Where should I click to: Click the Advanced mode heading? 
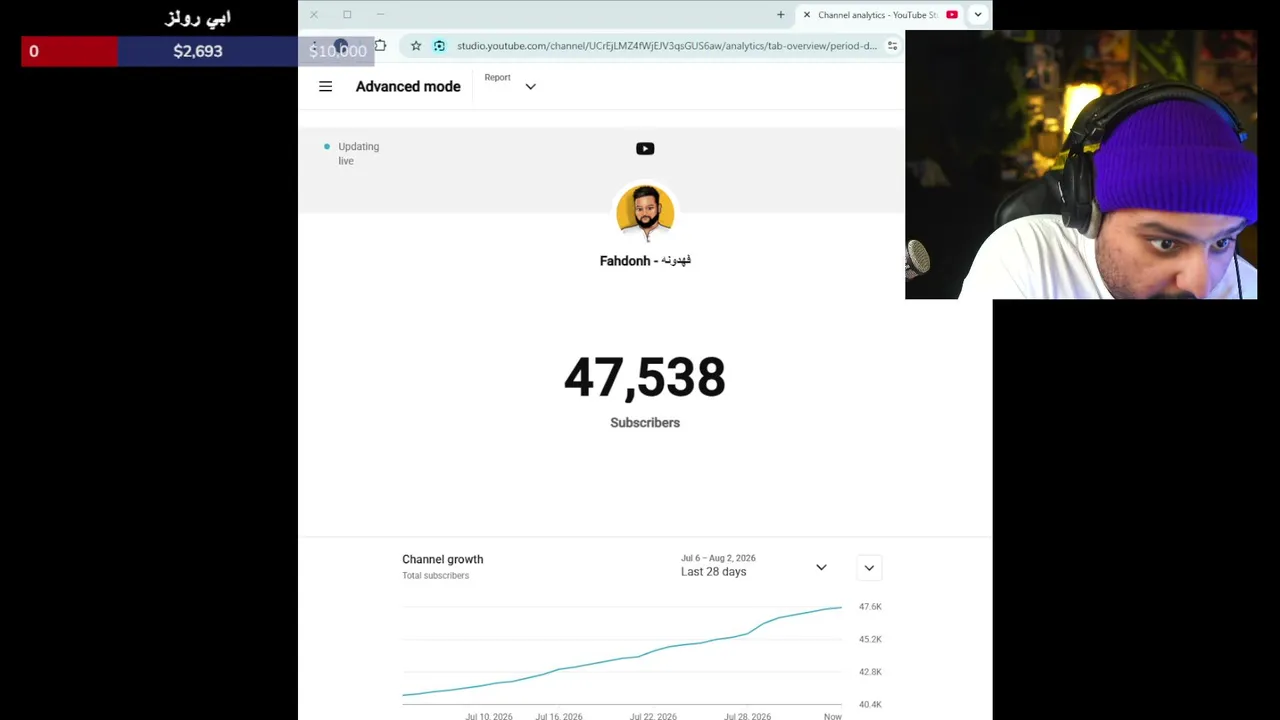408,87
